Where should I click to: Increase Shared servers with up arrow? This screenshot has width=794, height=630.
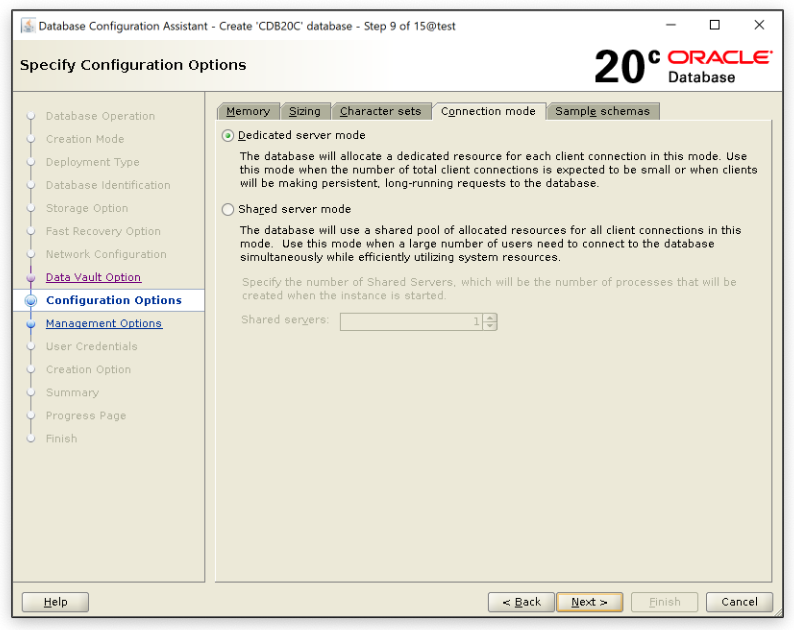tap(490, 318)
